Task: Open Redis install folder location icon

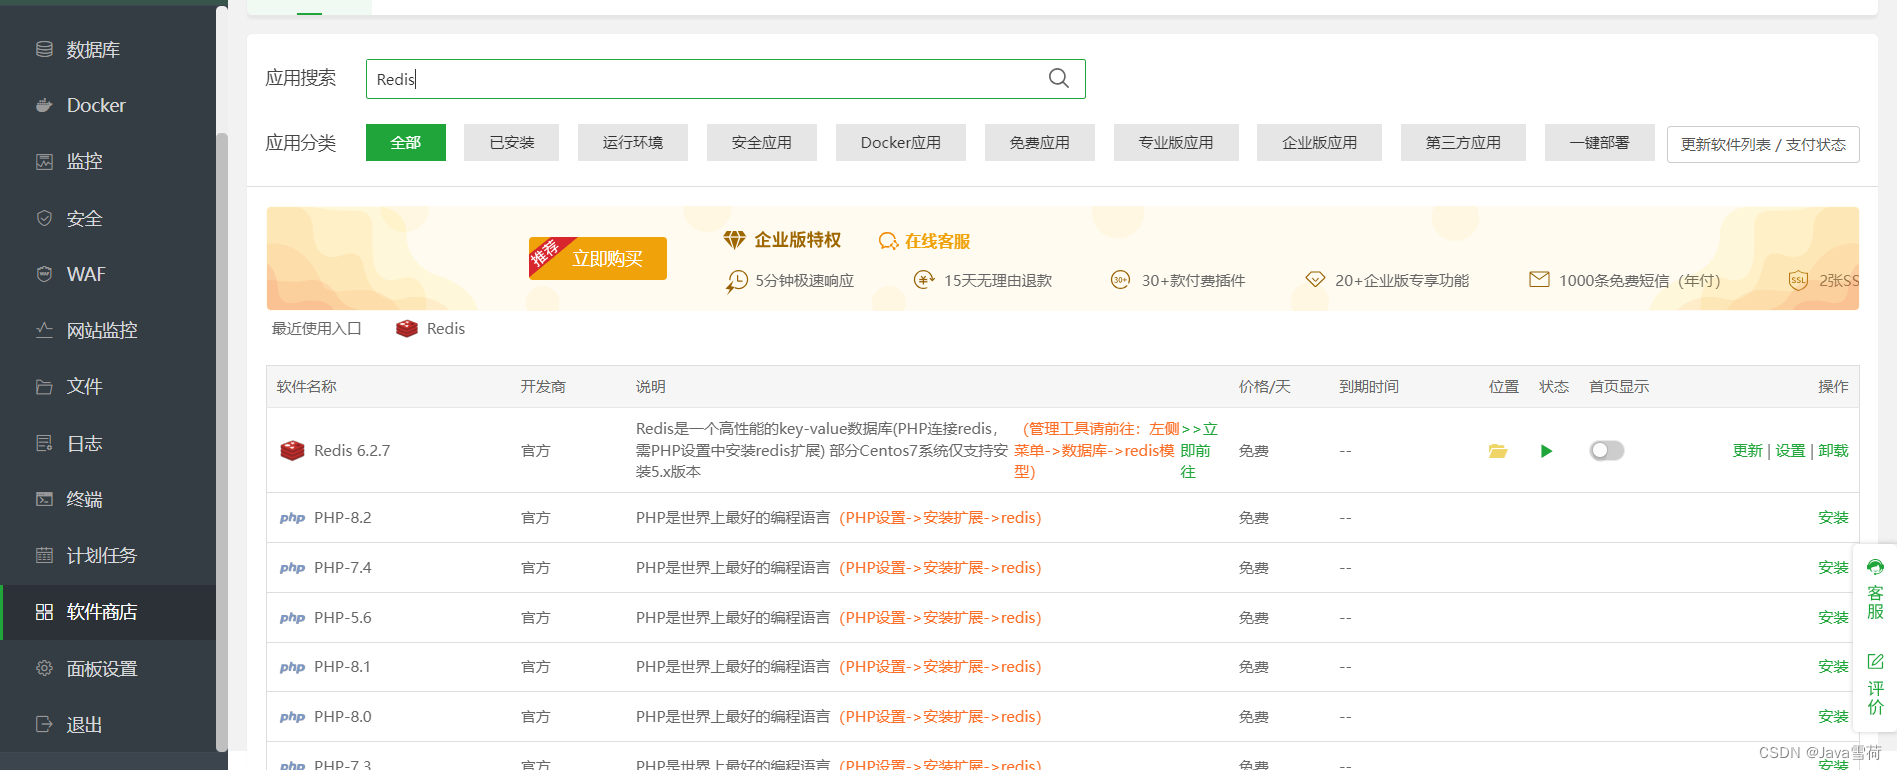Action: coord(1498,451)
